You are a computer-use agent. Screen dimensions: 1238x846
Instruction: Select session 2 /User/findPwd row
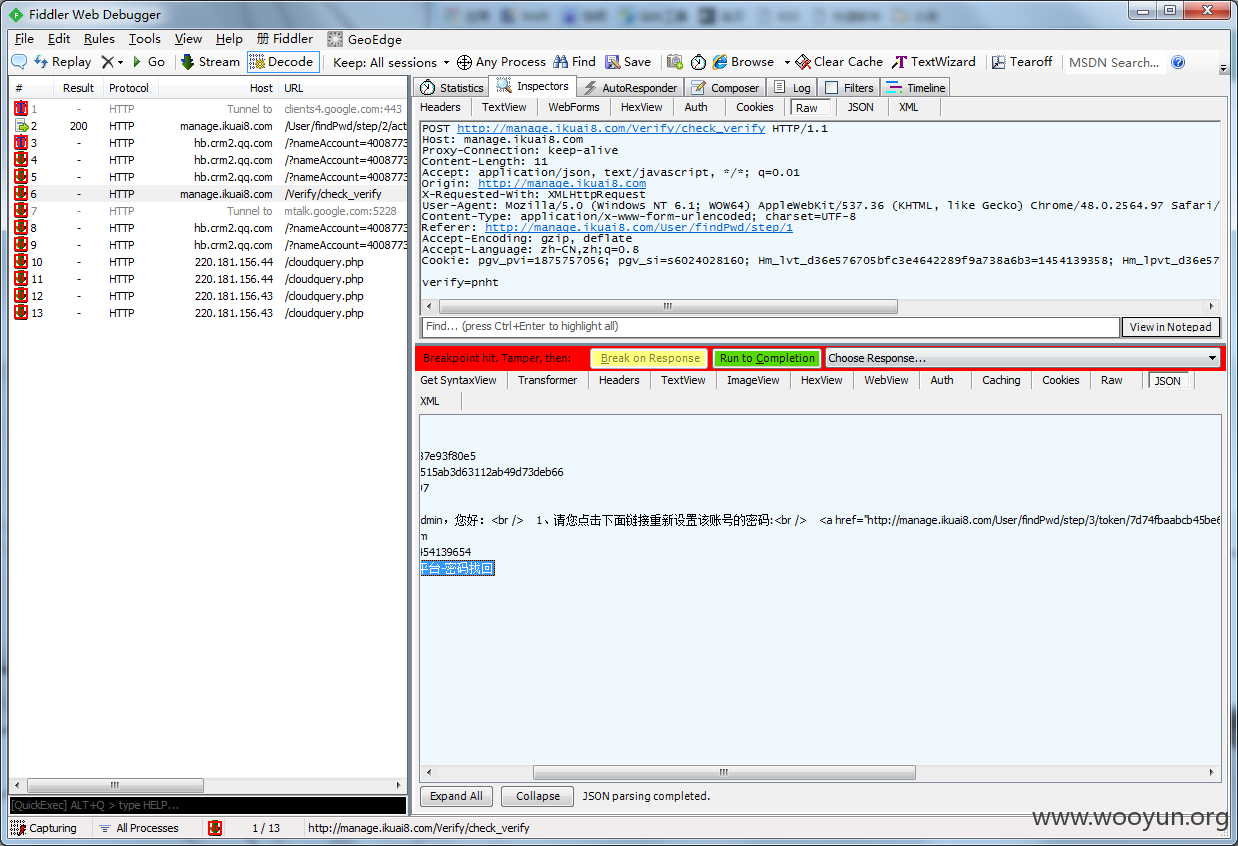click(209, 126)
